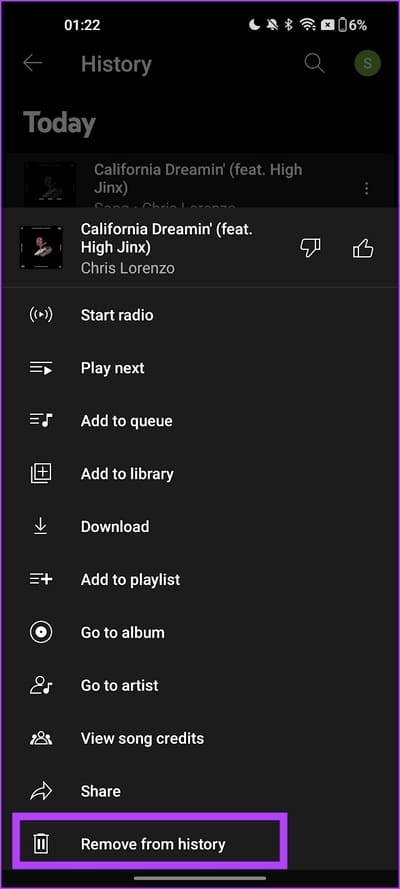Image resolution: width=400 pixels, height=889 pixels.
Task: Tap the song album thumbnail in sheet
Action: 41,248
